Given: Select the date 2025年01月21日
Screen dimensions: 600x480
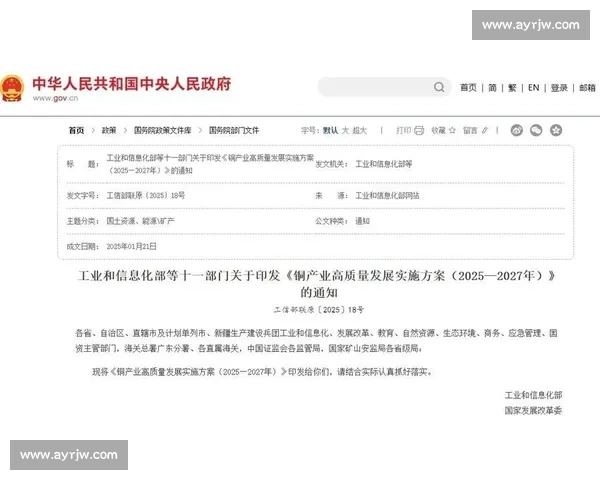Looking at the screenshot, I should (131, 246).
